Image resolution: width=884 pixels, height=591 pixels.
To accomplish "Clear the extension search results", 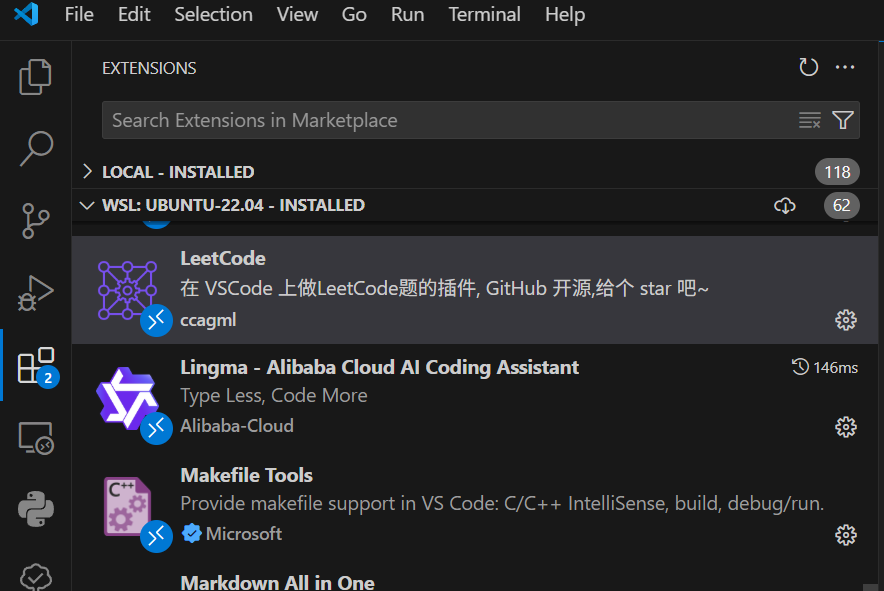I will (809, 120).
